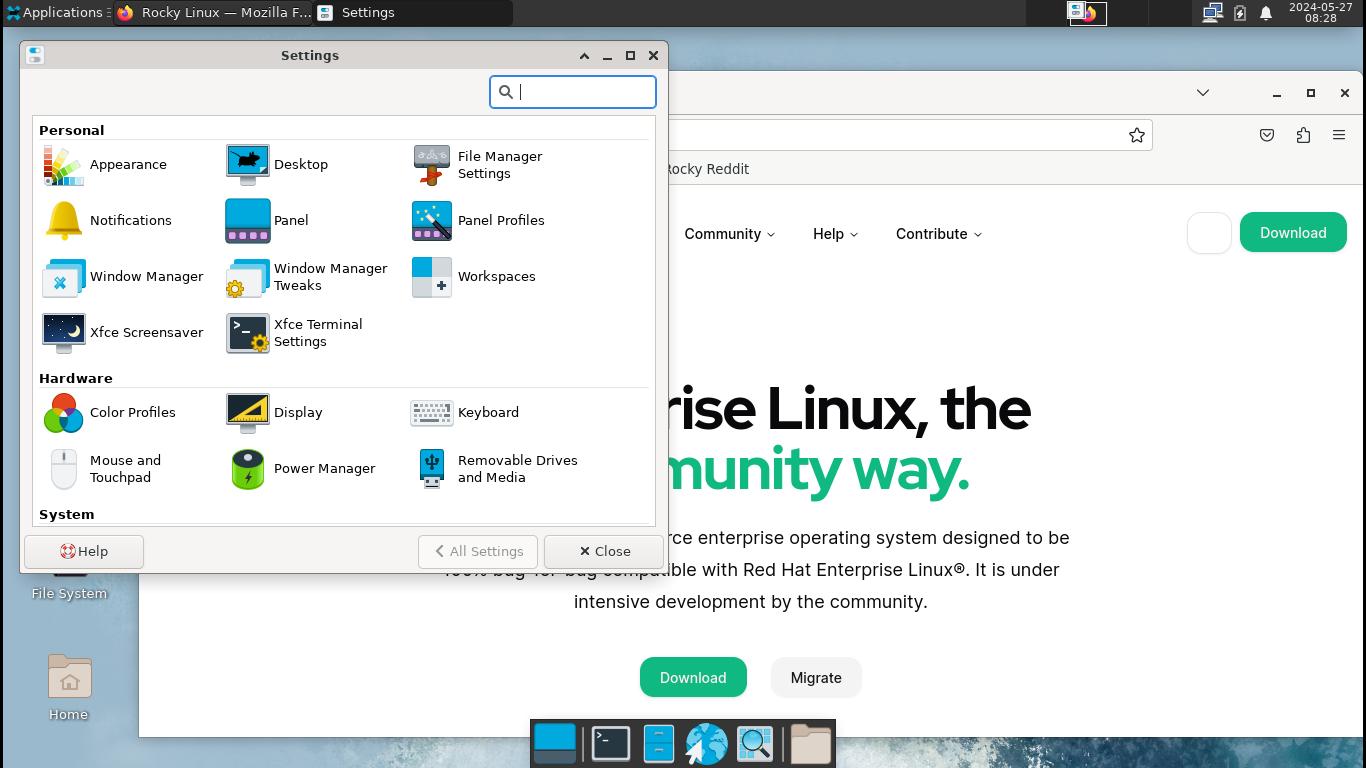Viewport: 1366px width, 768px height.
Task: Expand Contribute menu on Rocky site
Action: 939,234
